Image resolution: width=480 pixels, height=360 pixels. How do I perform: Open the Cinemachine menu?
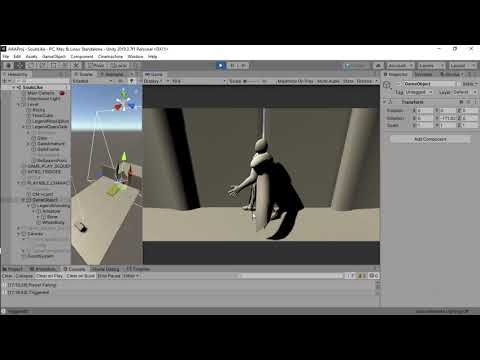pos(110,56)
